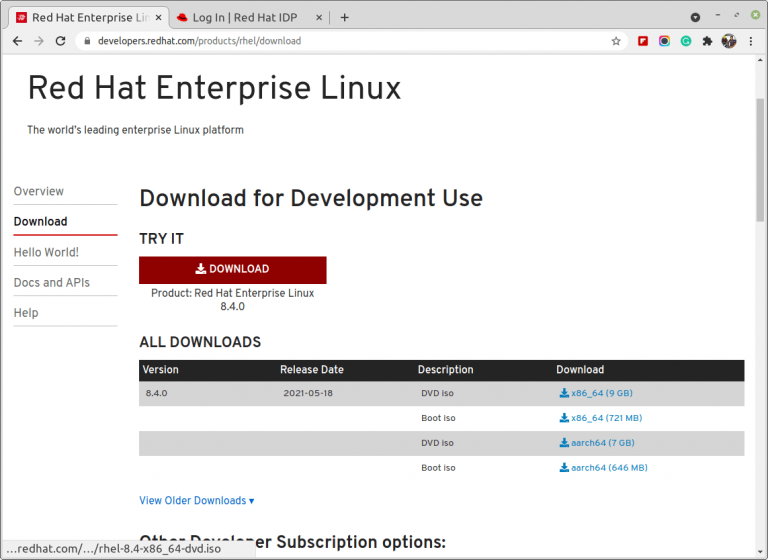Viewport: 768px width, 560px height.
Task: Select the Download sidebar item
Action: coord(40,221)
